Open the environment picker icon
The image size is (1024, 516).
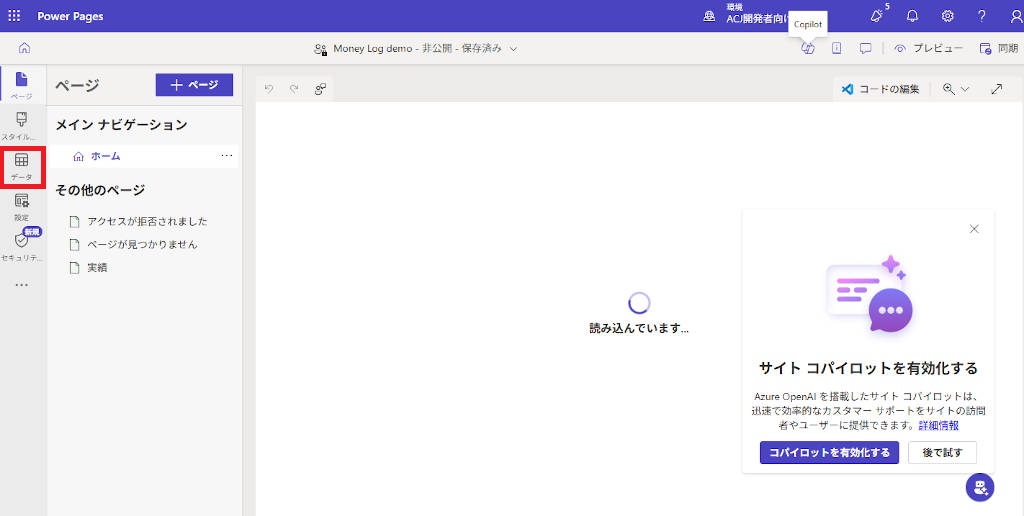pyautogui.click(x=709, y=16)
